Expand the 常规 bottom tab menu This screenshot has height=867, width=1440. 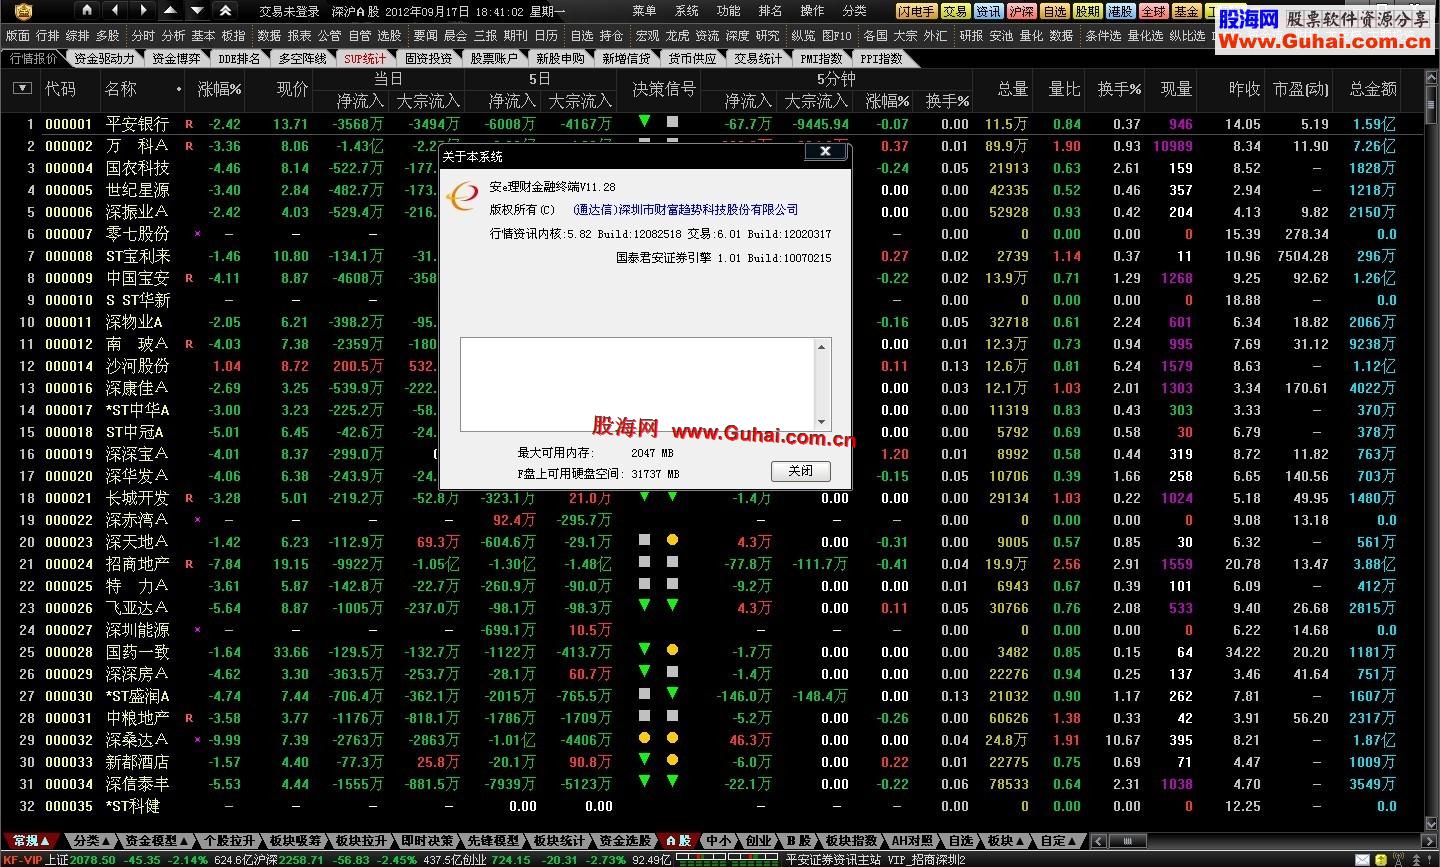click(x=30, y=840)
